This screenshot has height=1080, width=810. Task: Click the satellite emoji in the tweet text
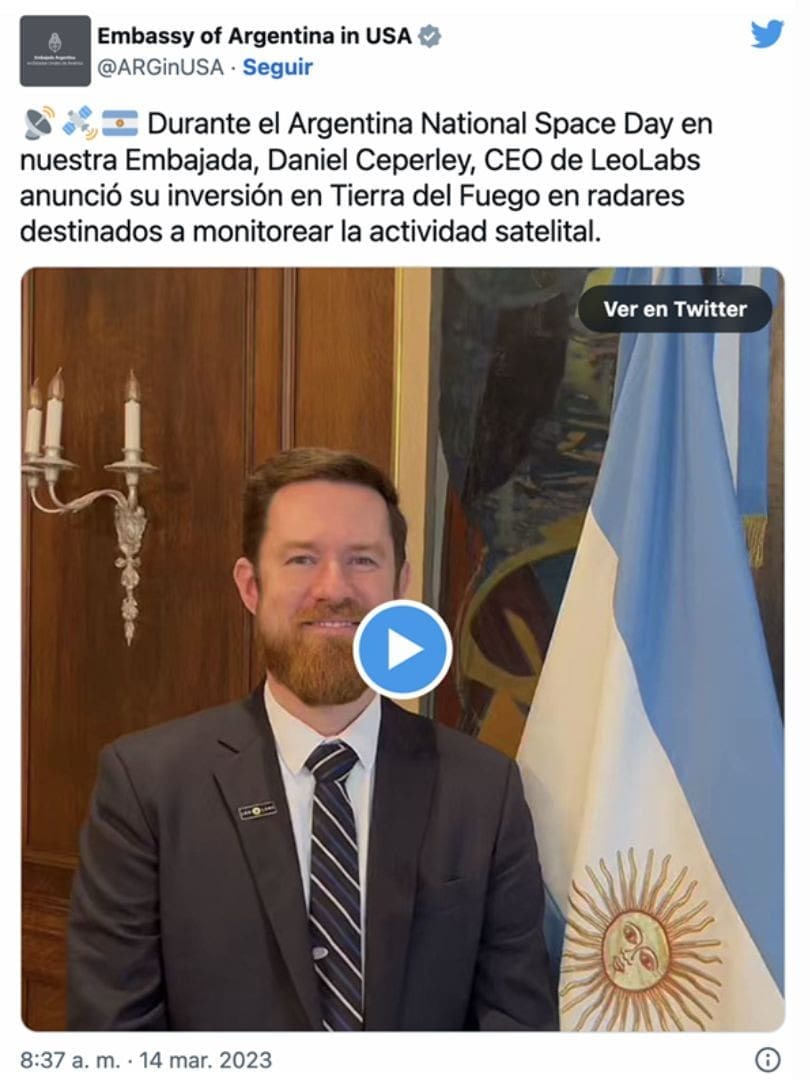[80, 123]
